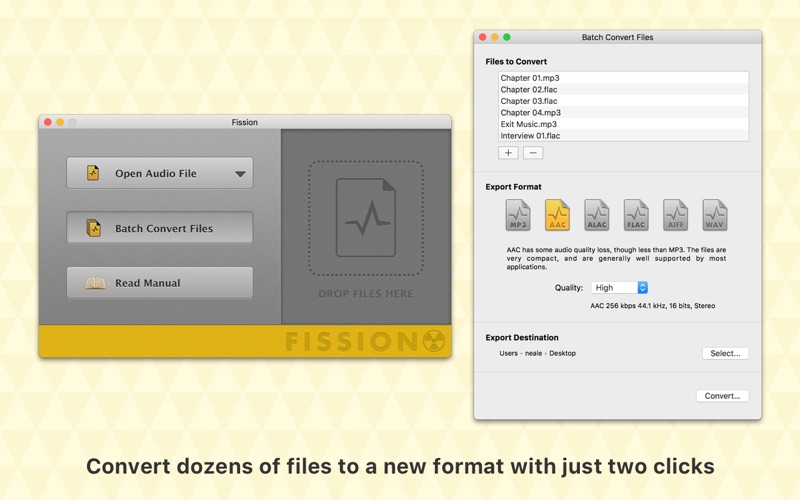Click Select… to choose export destination

click(725, 353)
